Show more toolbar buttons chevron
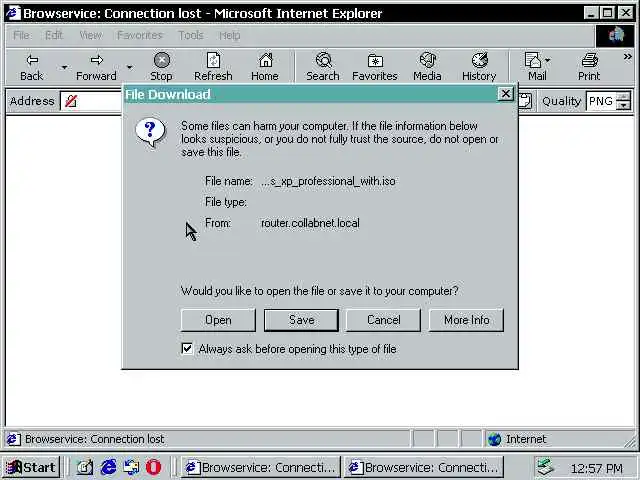The image size is (640, 480). pyautogui.click(x=628, y=57)
